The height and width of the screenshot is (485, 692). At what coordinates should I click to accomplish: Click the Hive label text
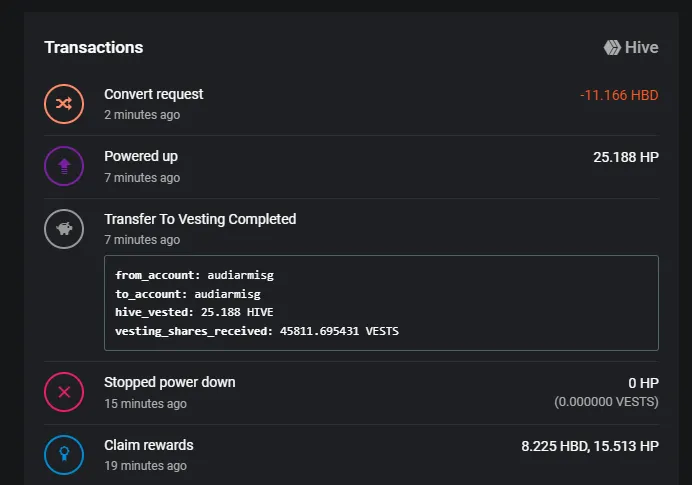point(642,48)
